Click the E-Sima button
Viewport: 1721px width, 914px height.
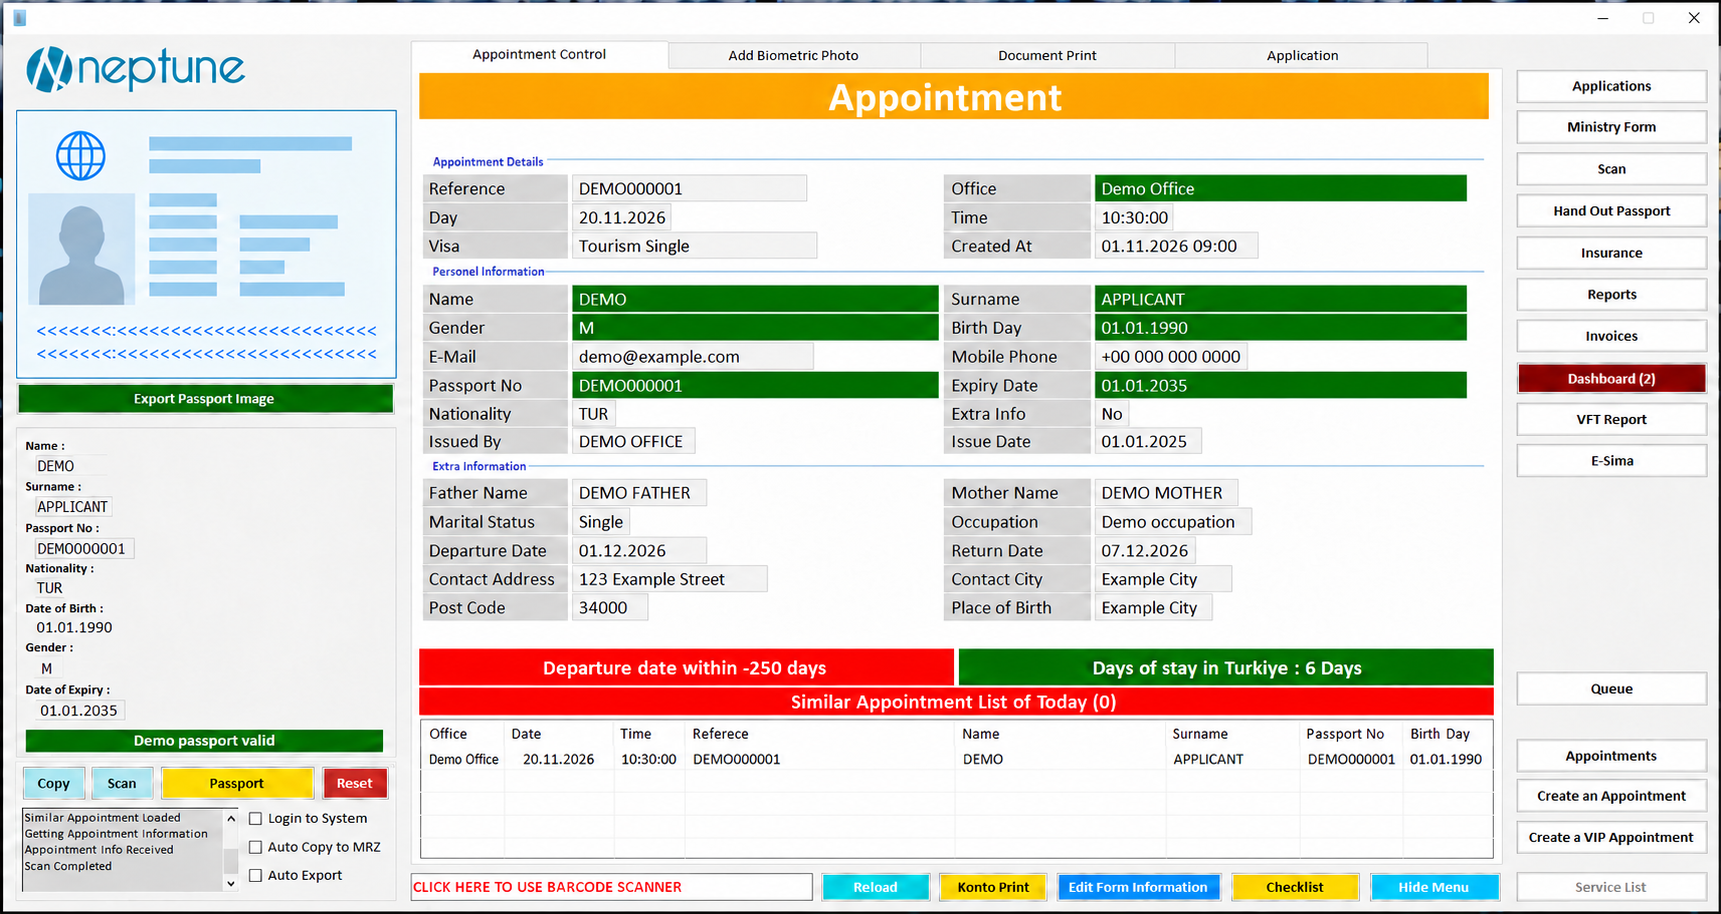(1611, 461)
